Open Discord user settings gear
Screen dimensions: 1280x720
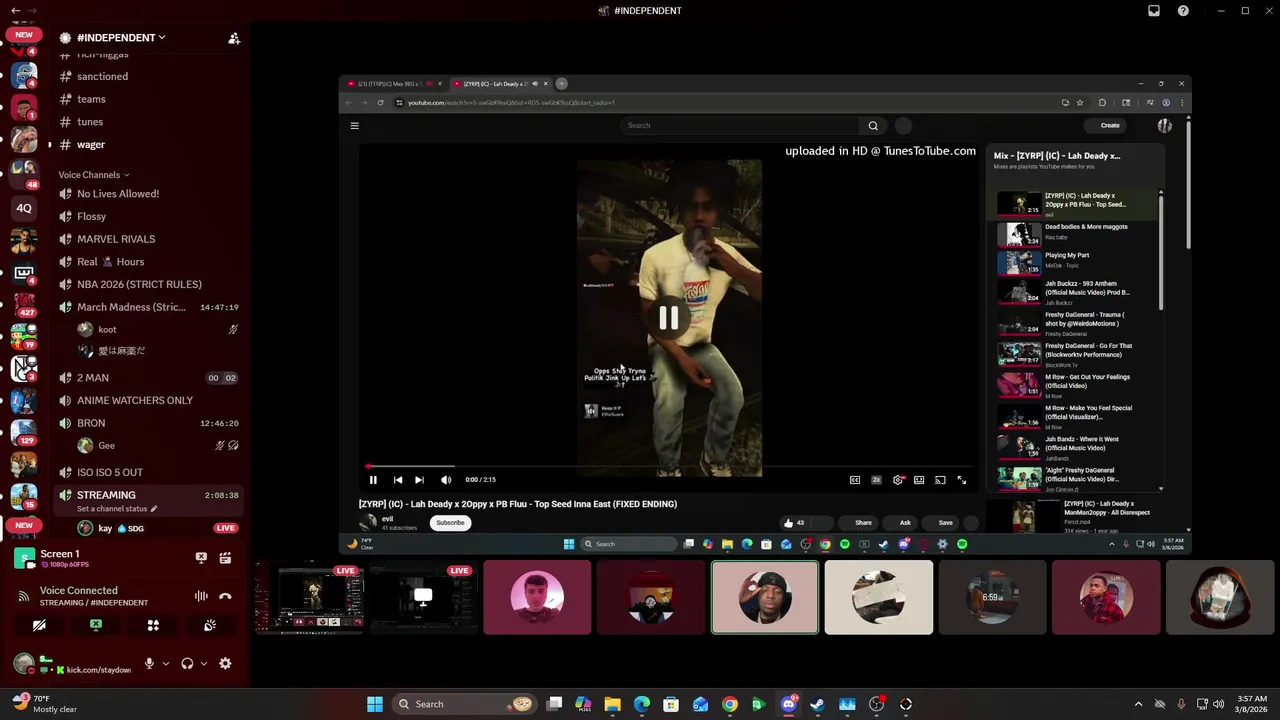coord(225,663)
